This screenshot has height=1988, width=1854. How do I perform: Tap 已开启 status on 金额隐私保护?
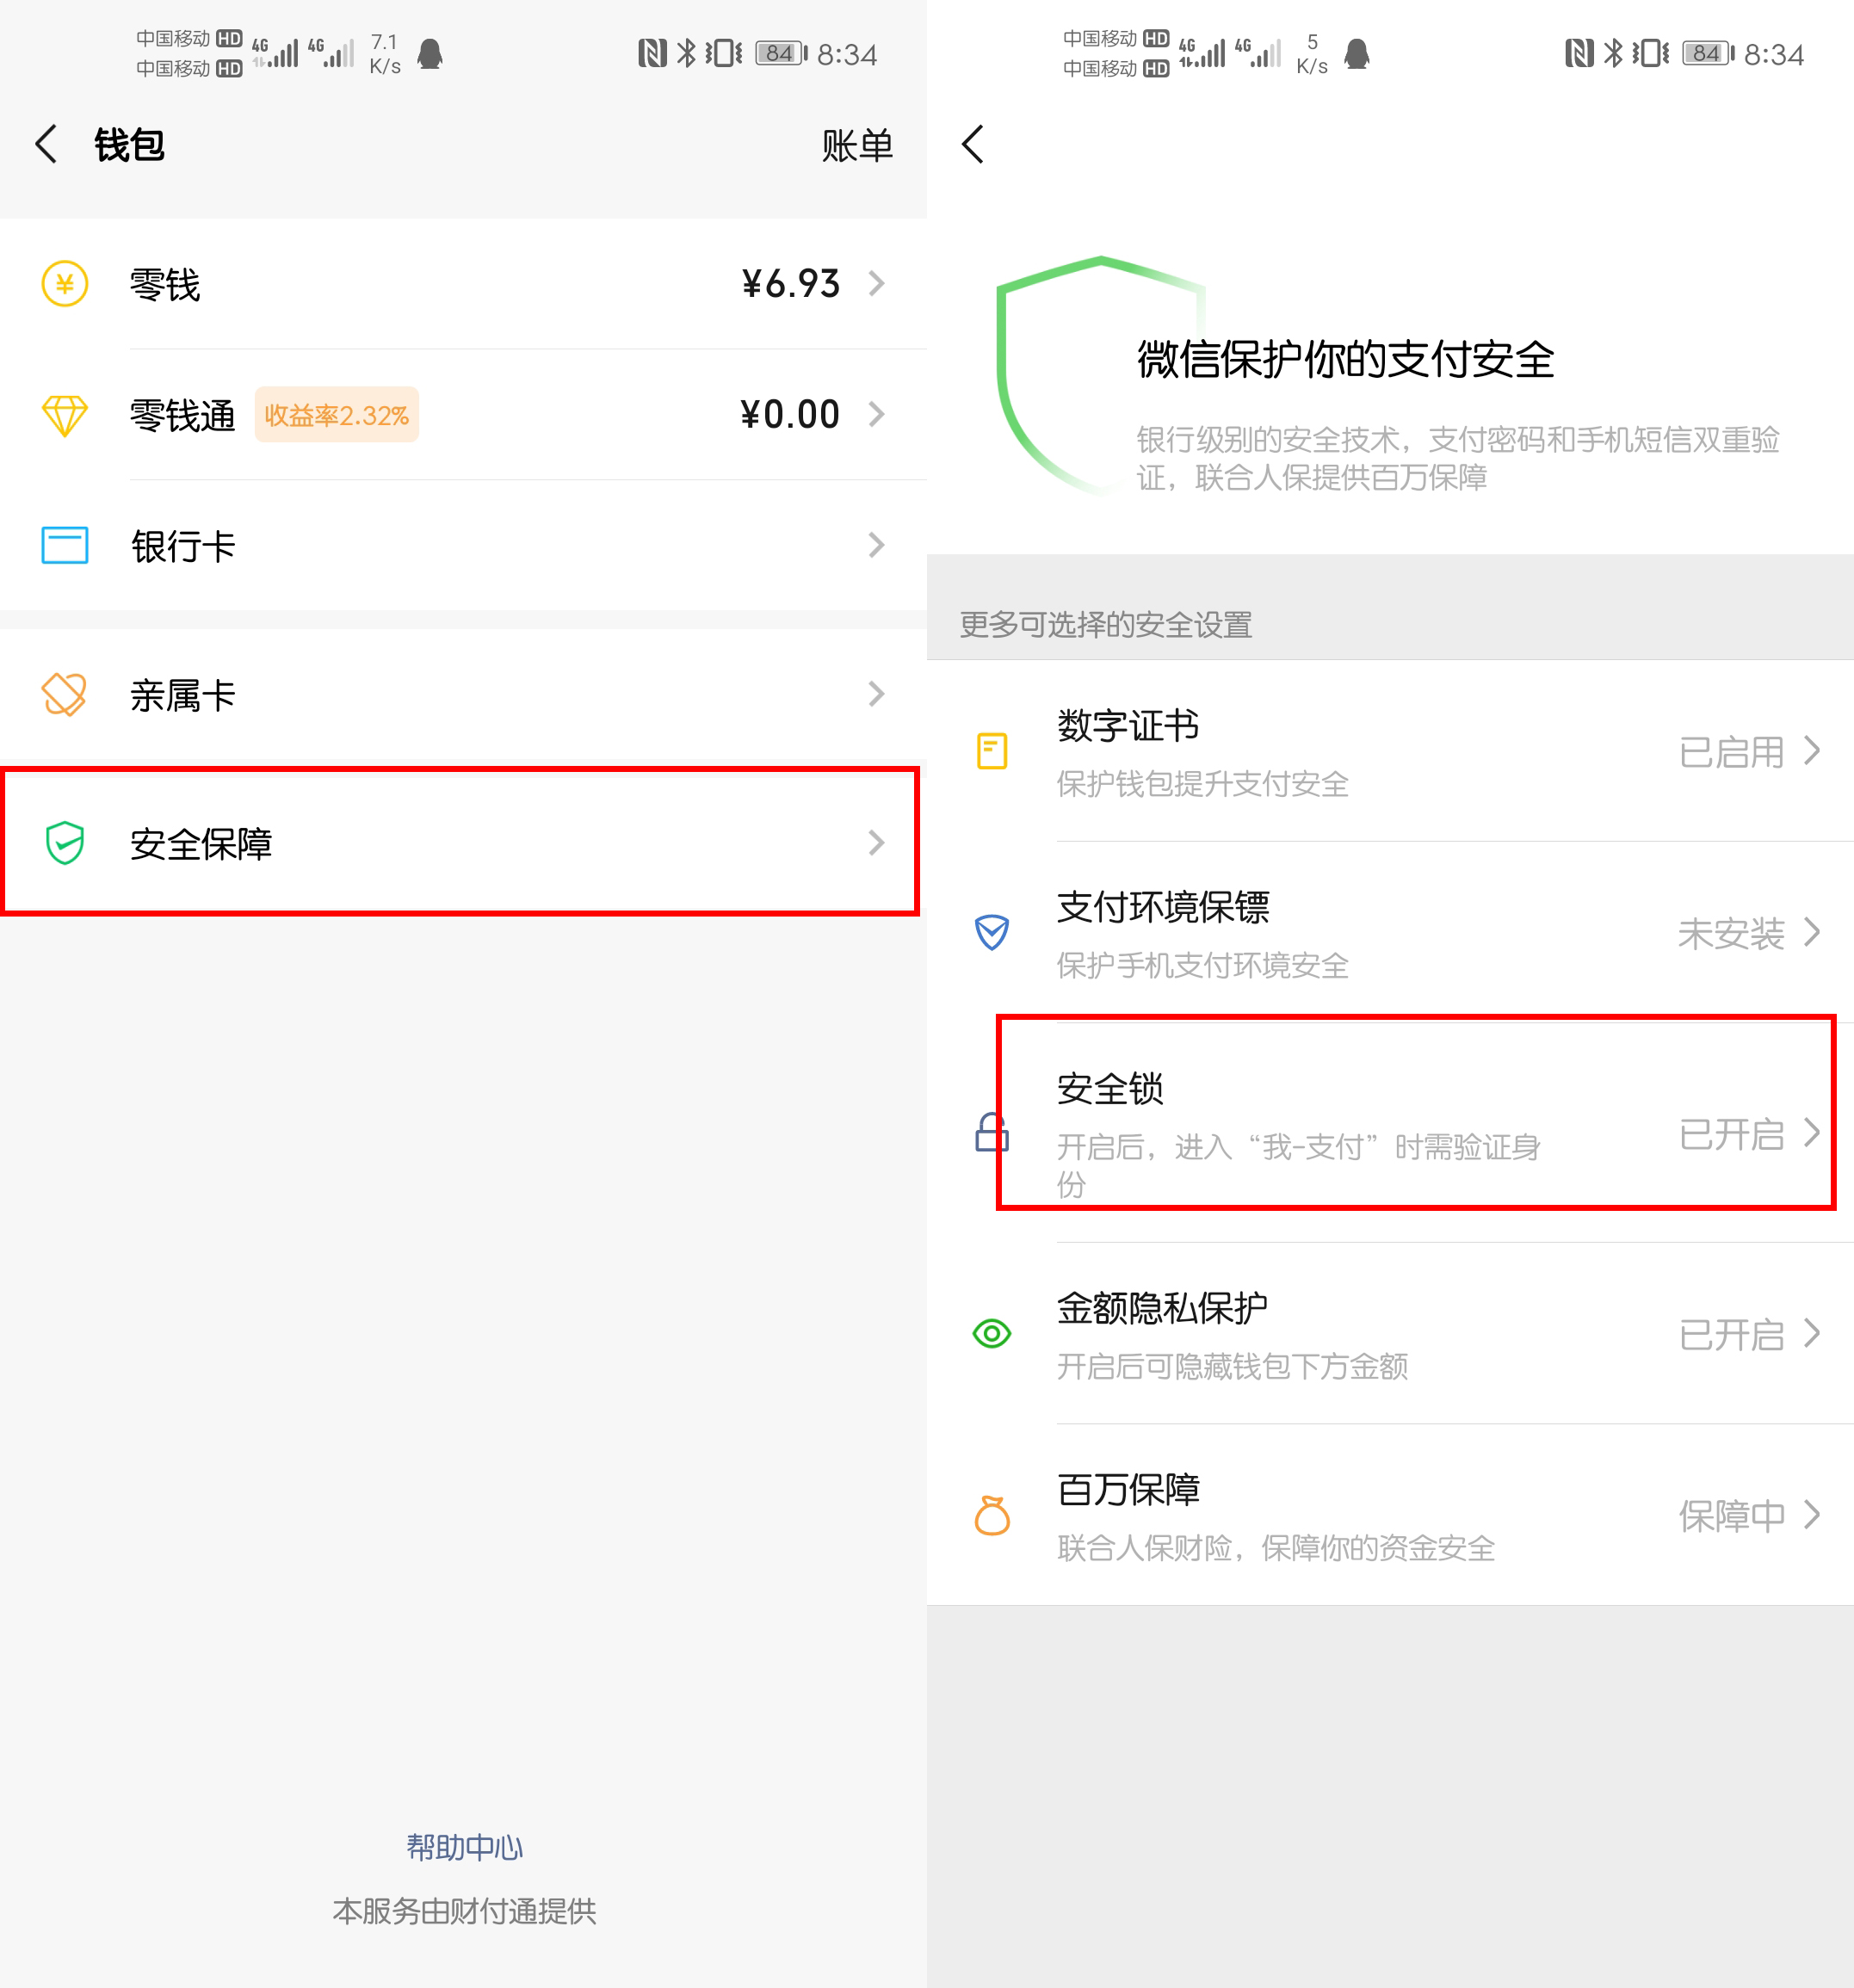(x=1731, y=1335)
